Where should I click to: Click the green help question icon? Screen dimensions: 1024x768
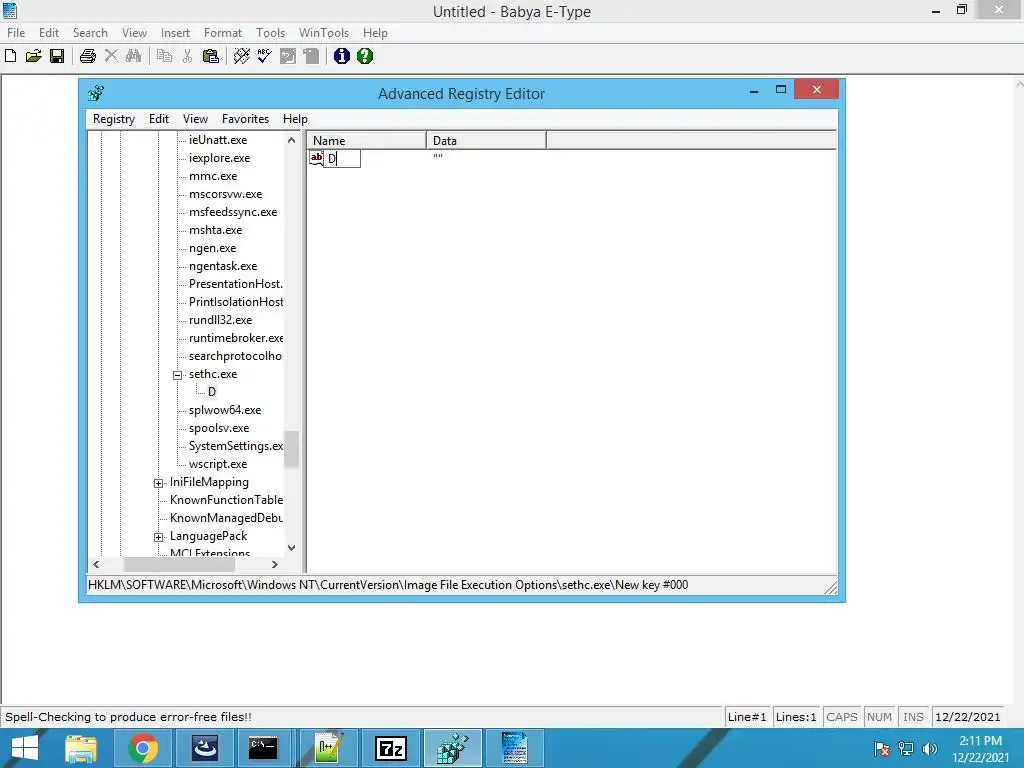(x=365, y=56)
